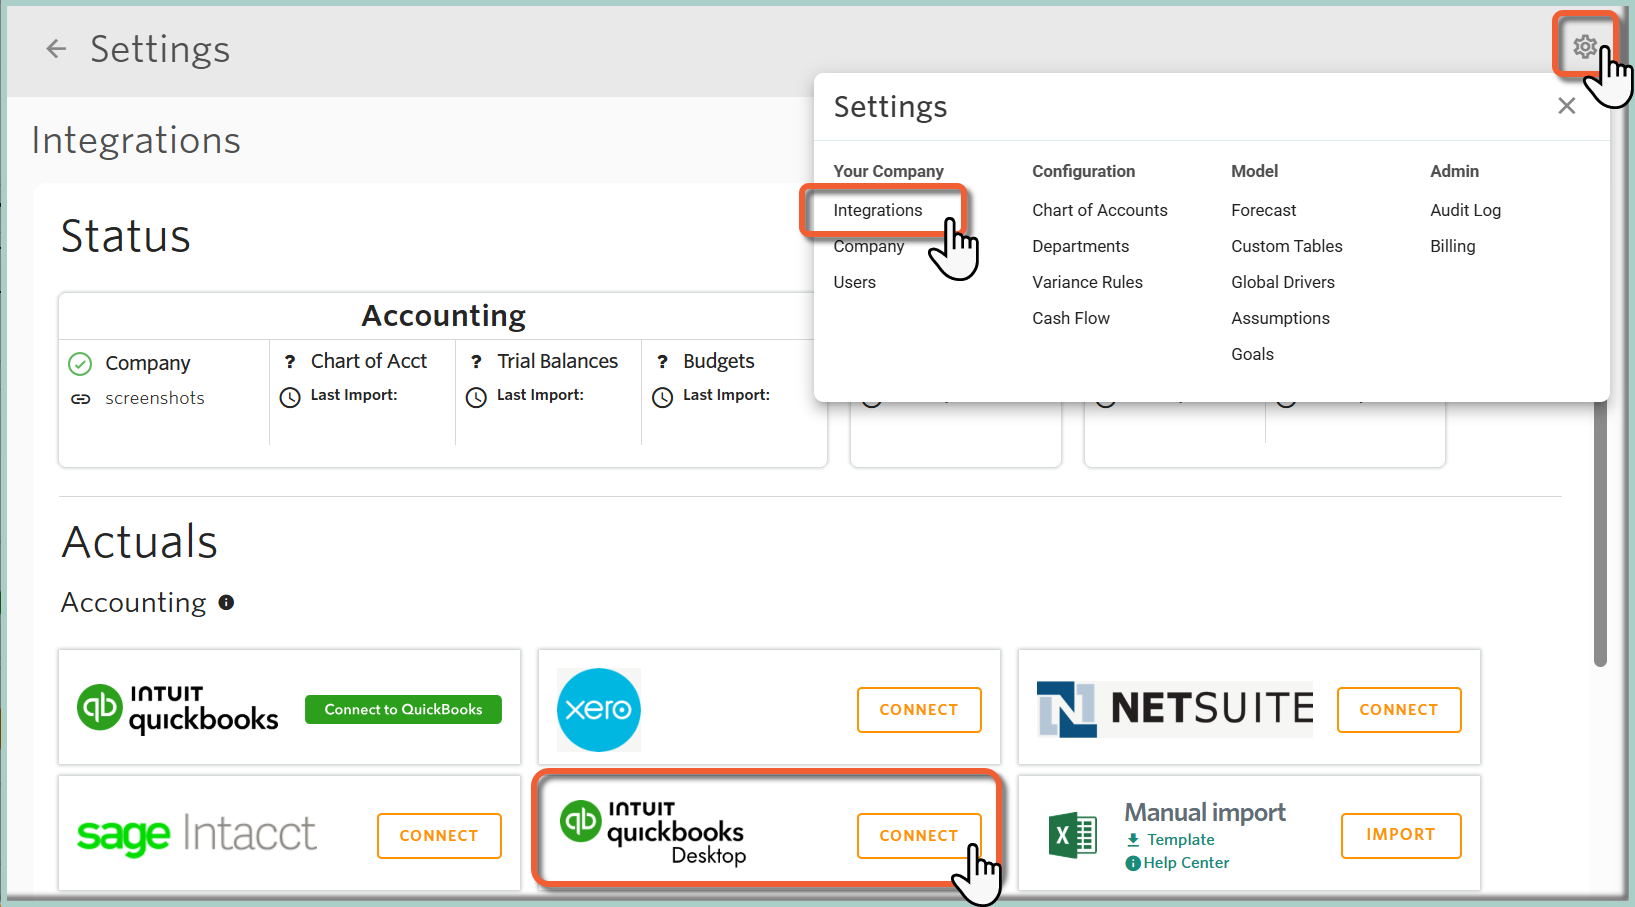Click the NetSuite logo
The image size is (1635, 907).
[x=1174, y=709]
